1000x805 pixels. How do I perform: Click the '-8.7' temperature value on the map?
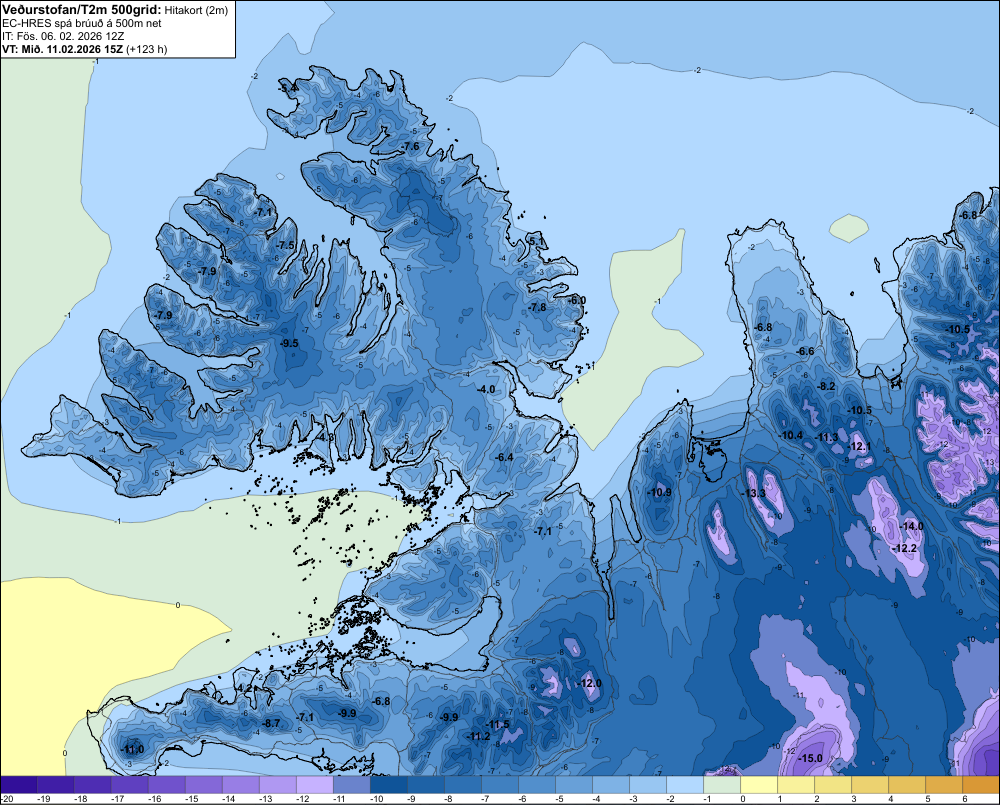(271, 723)
